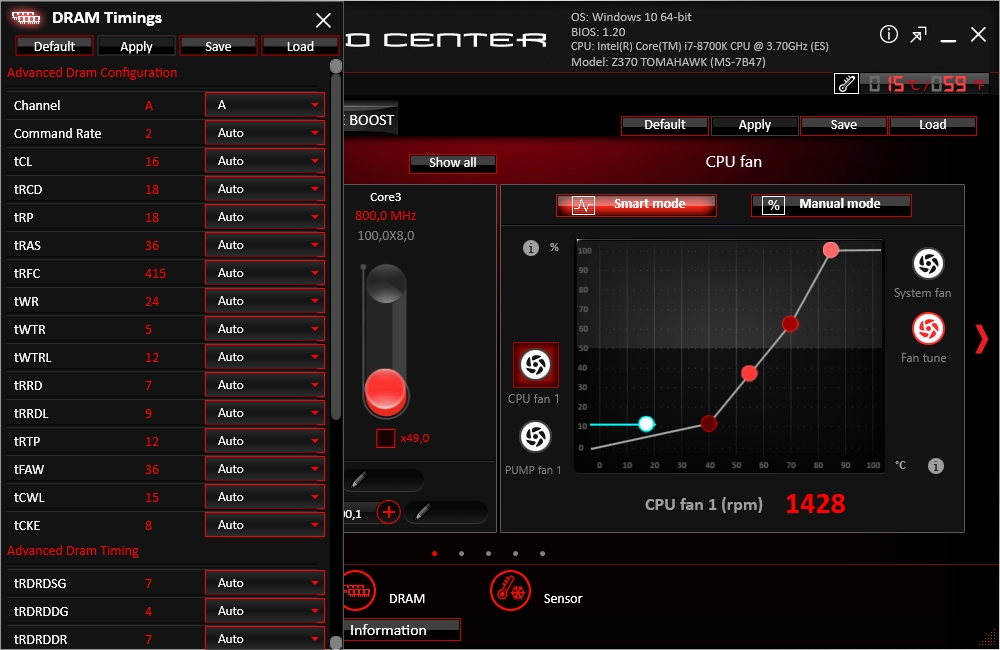Open the Sensor thermometer icon

coord(510,591)
